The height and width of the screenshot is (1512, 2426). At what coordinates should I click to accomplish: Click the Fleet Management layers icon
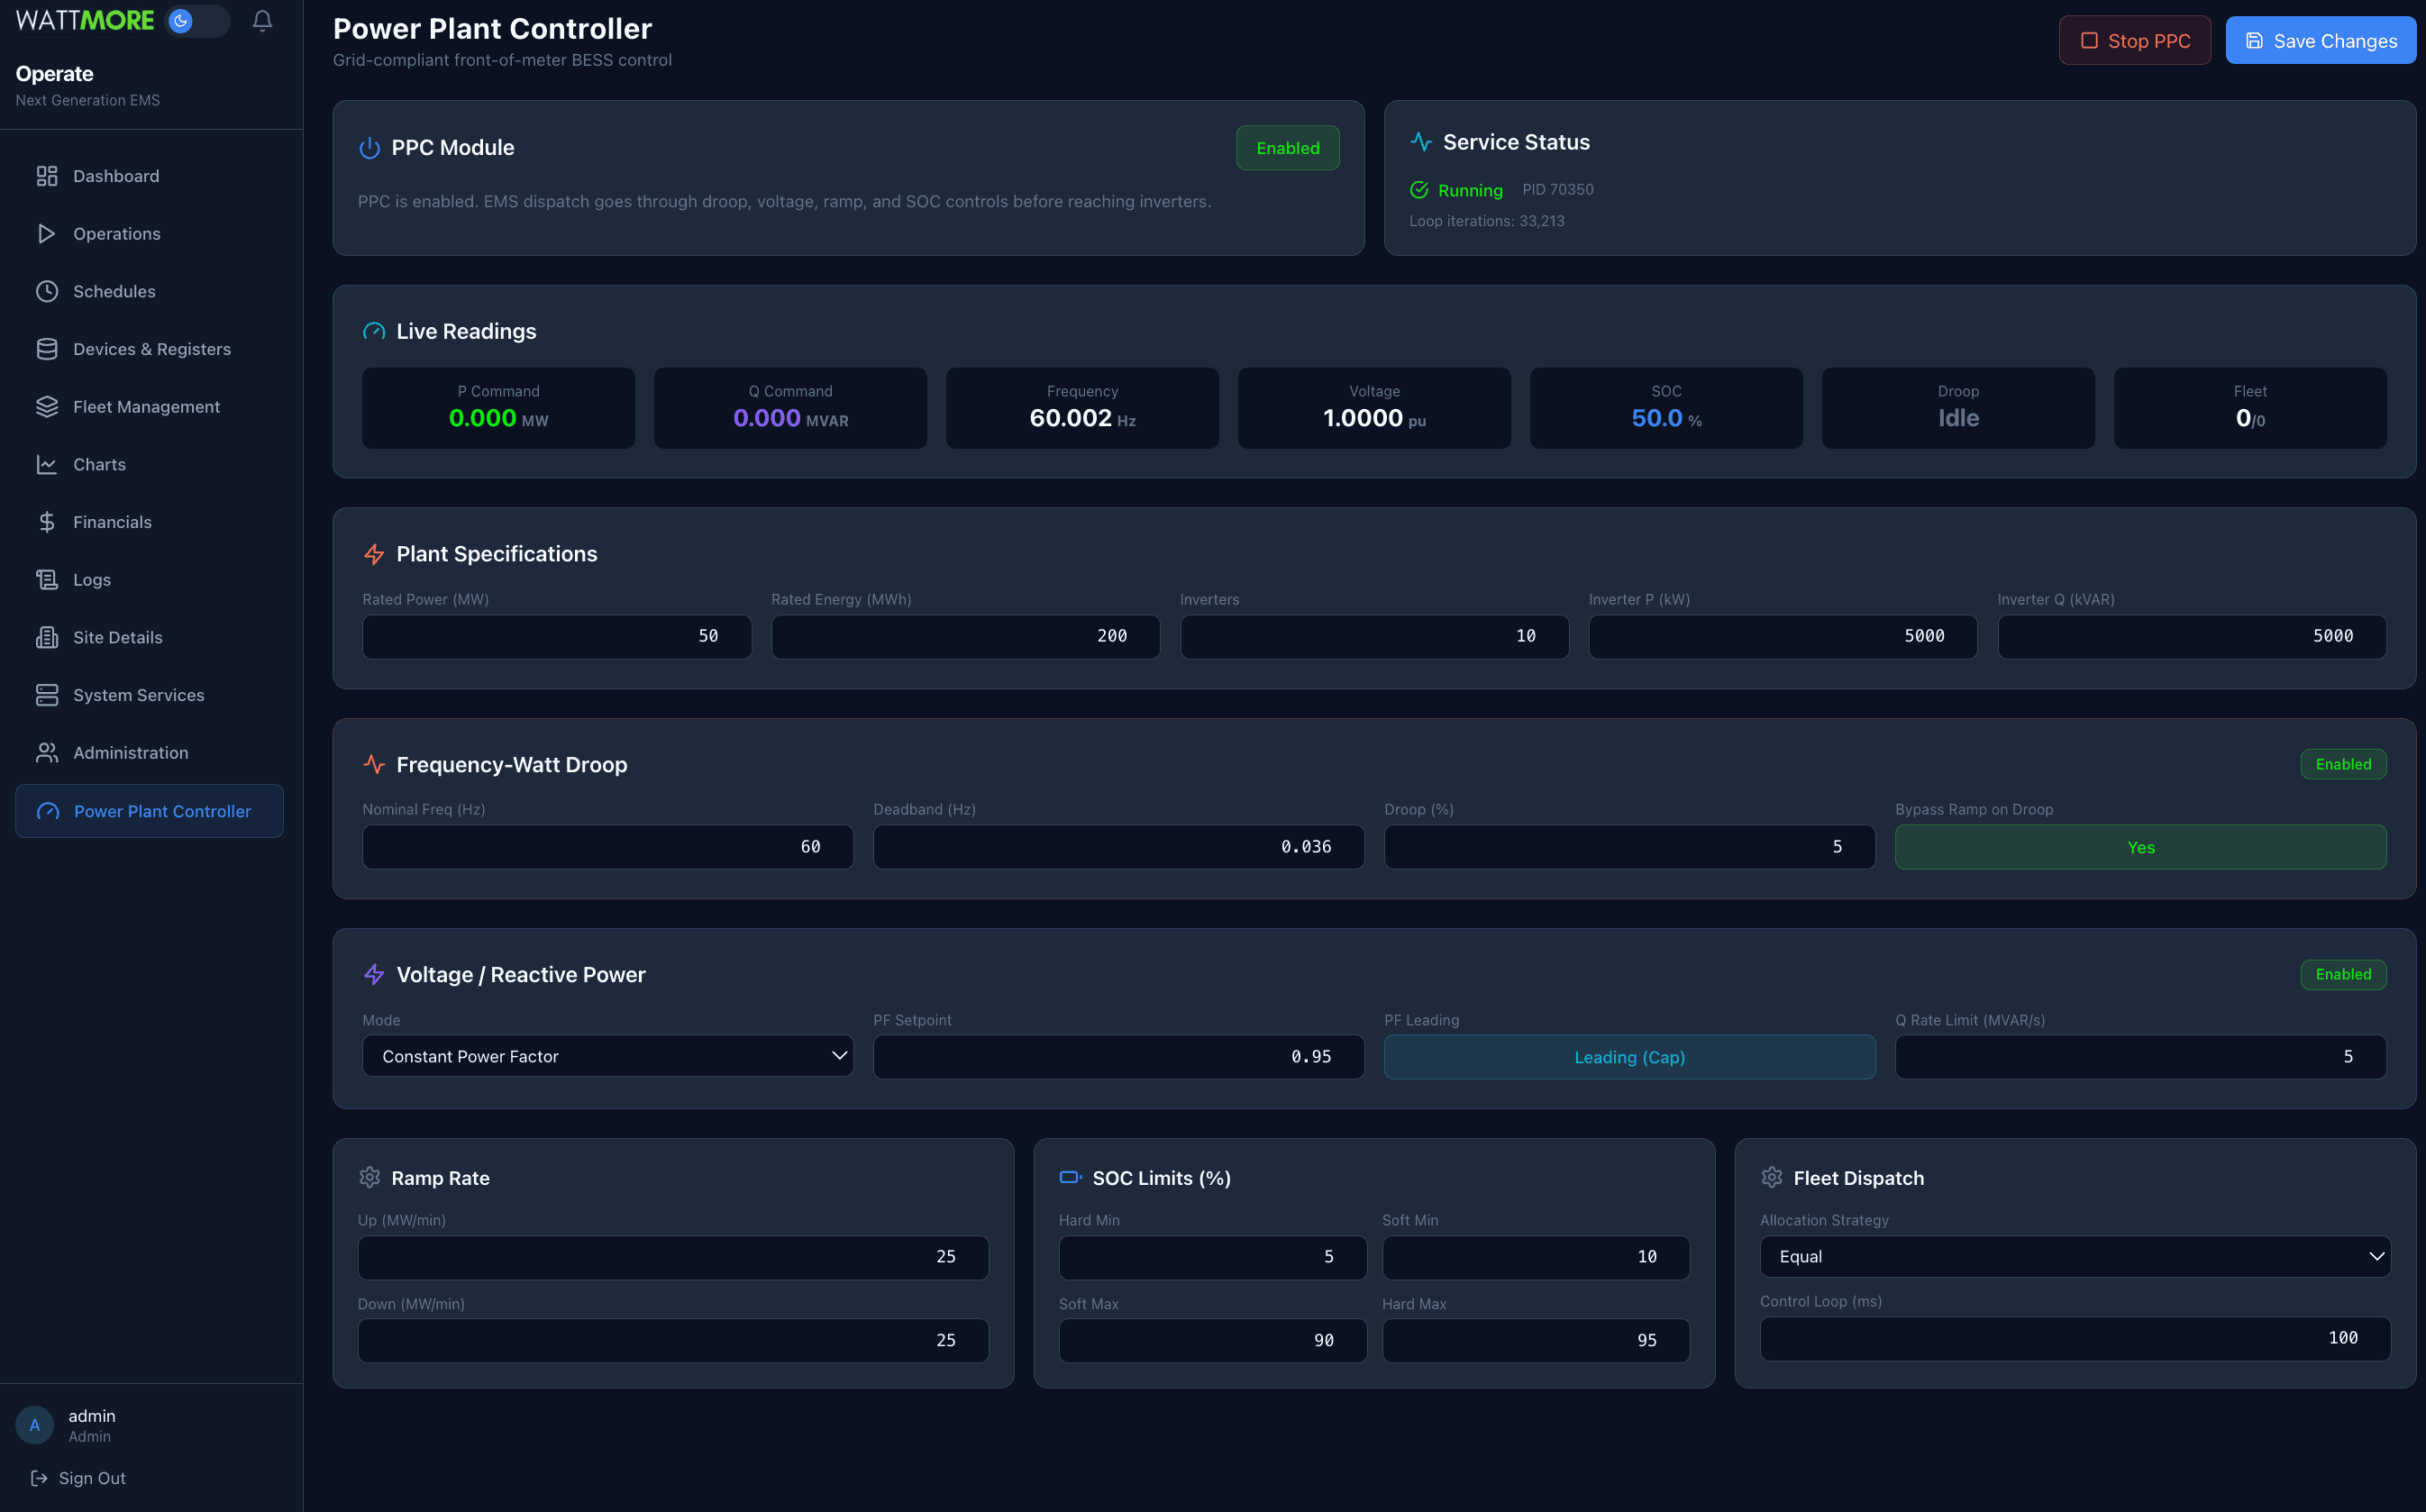(47, 406)
